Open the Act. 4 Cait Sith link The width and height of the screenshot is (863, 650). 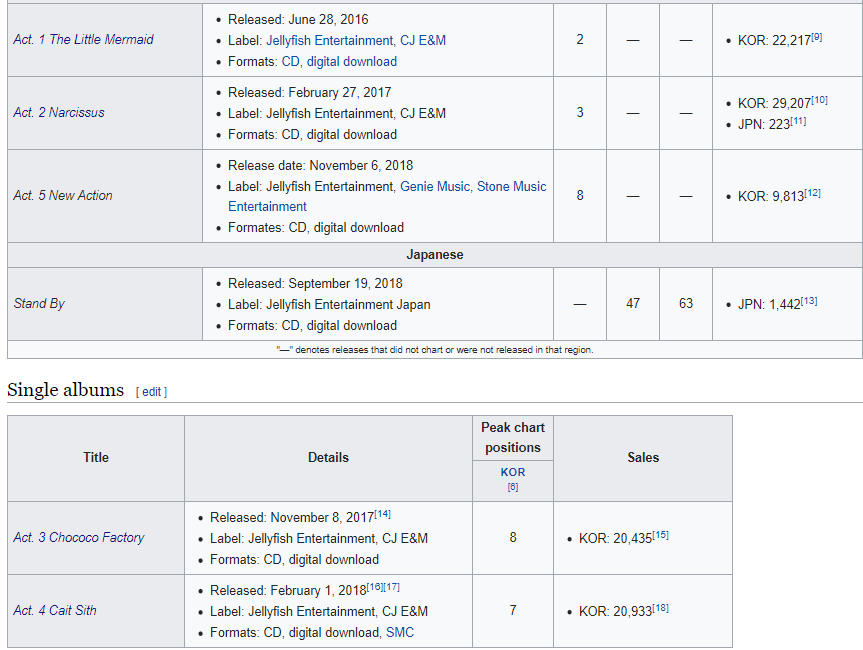click(54, 611)
